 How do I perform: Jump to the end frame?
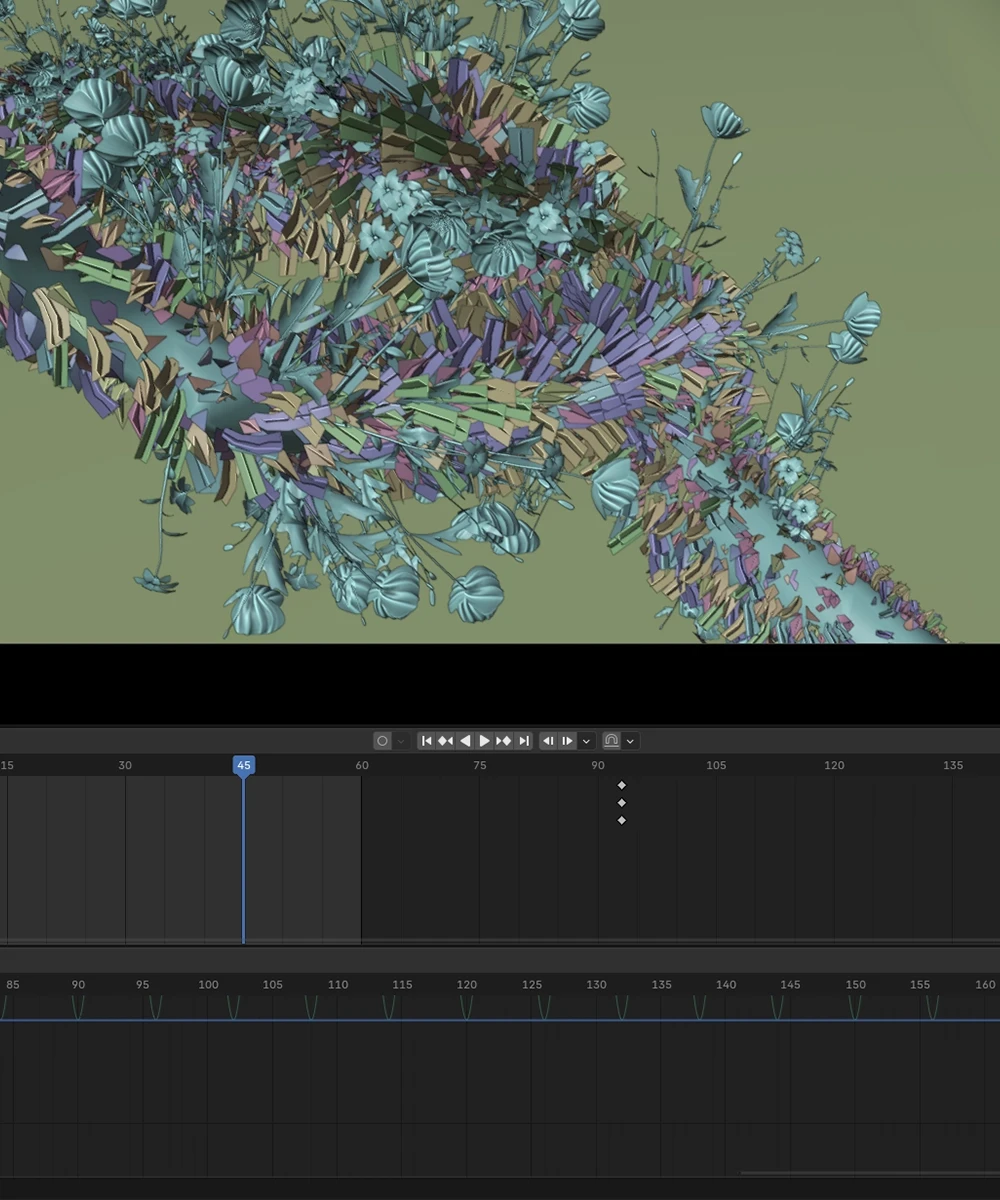point(523,741)
